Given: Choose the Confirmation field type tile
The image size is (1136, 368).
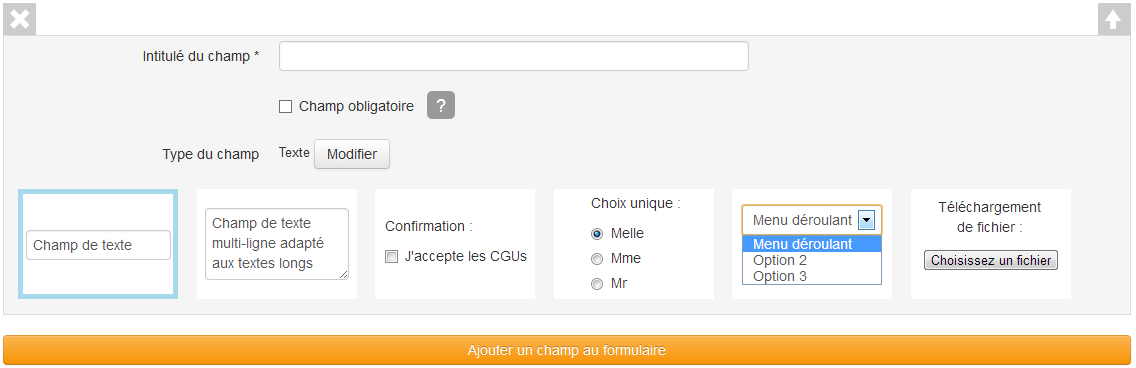Looking at the screenshot, I should tap(455, 244).
